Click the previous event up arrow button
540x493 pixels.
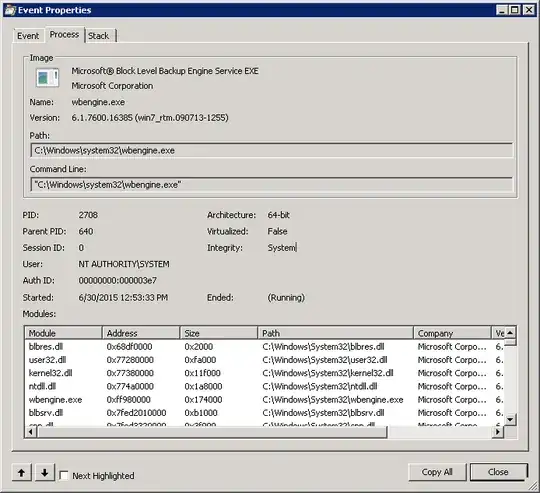tap(22, 473)
